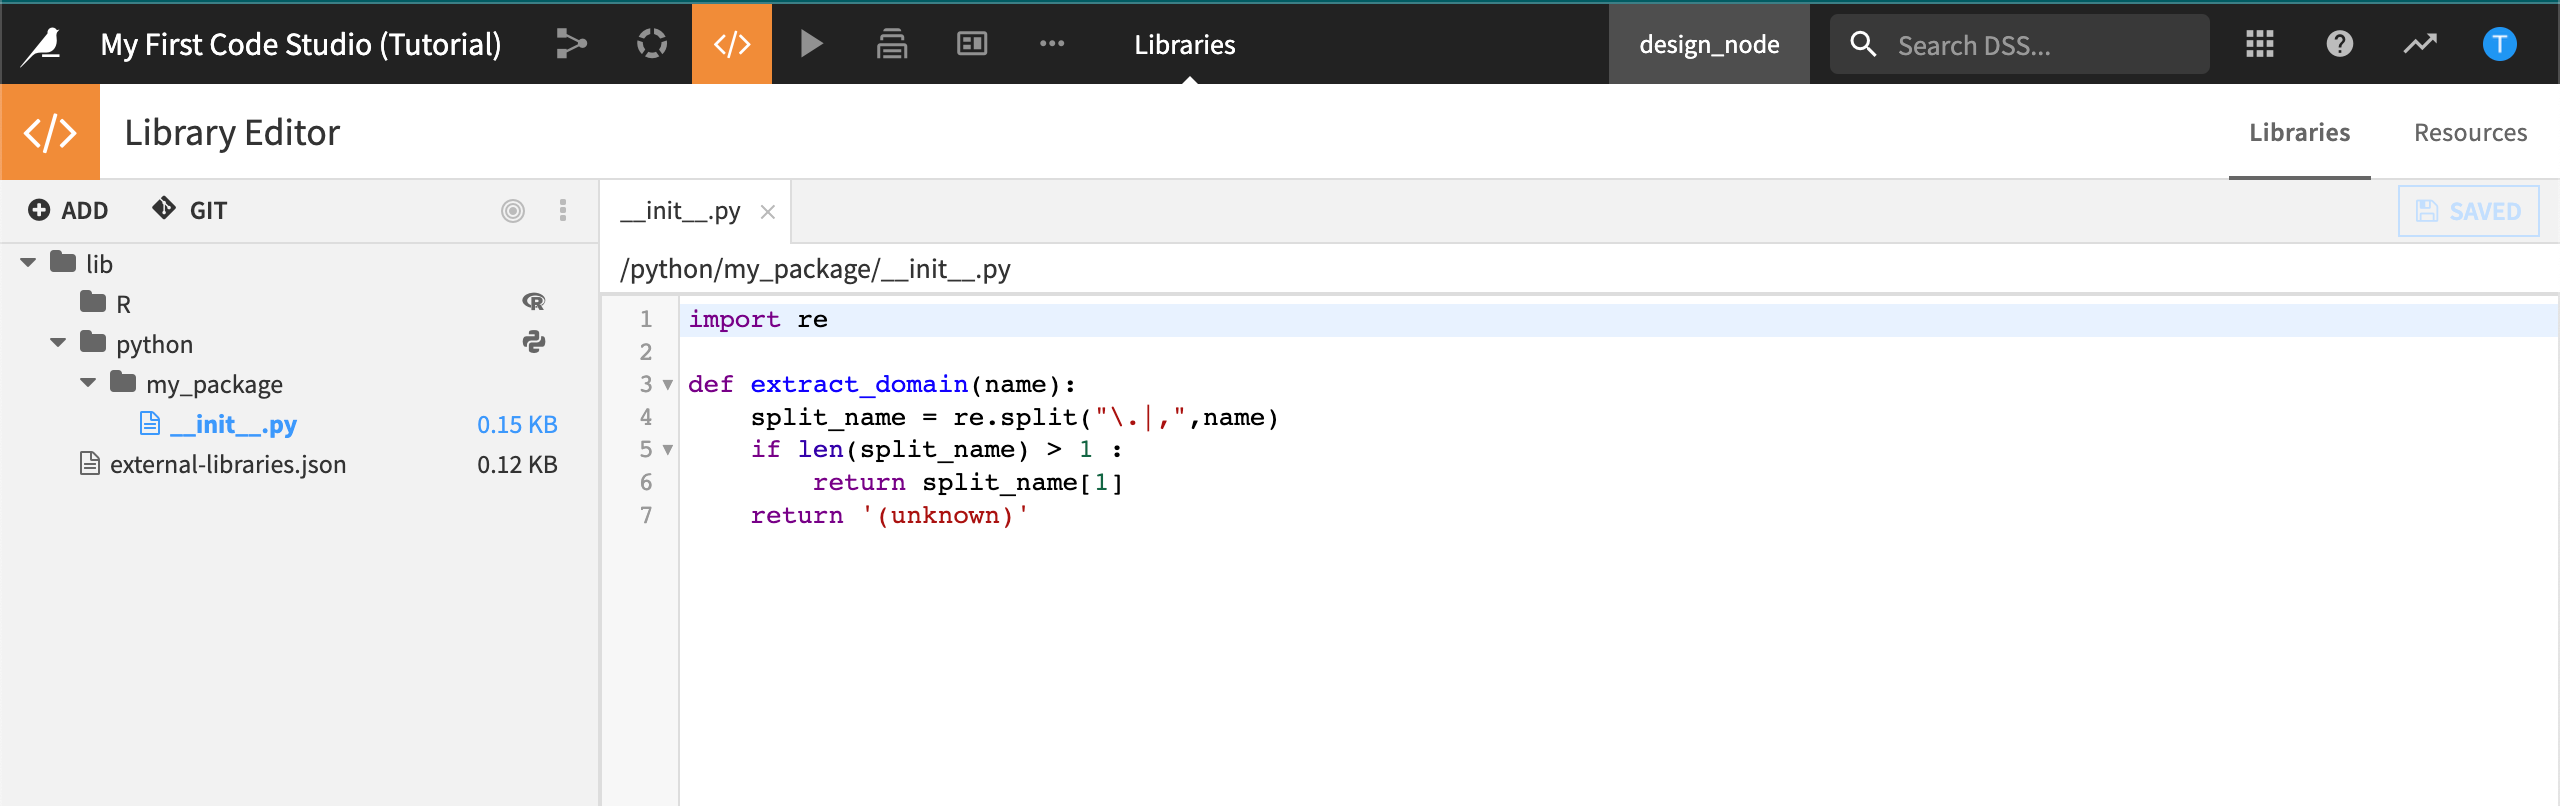Open the circular lab icon in top bar
The image size is (2560, 806).
652,44
